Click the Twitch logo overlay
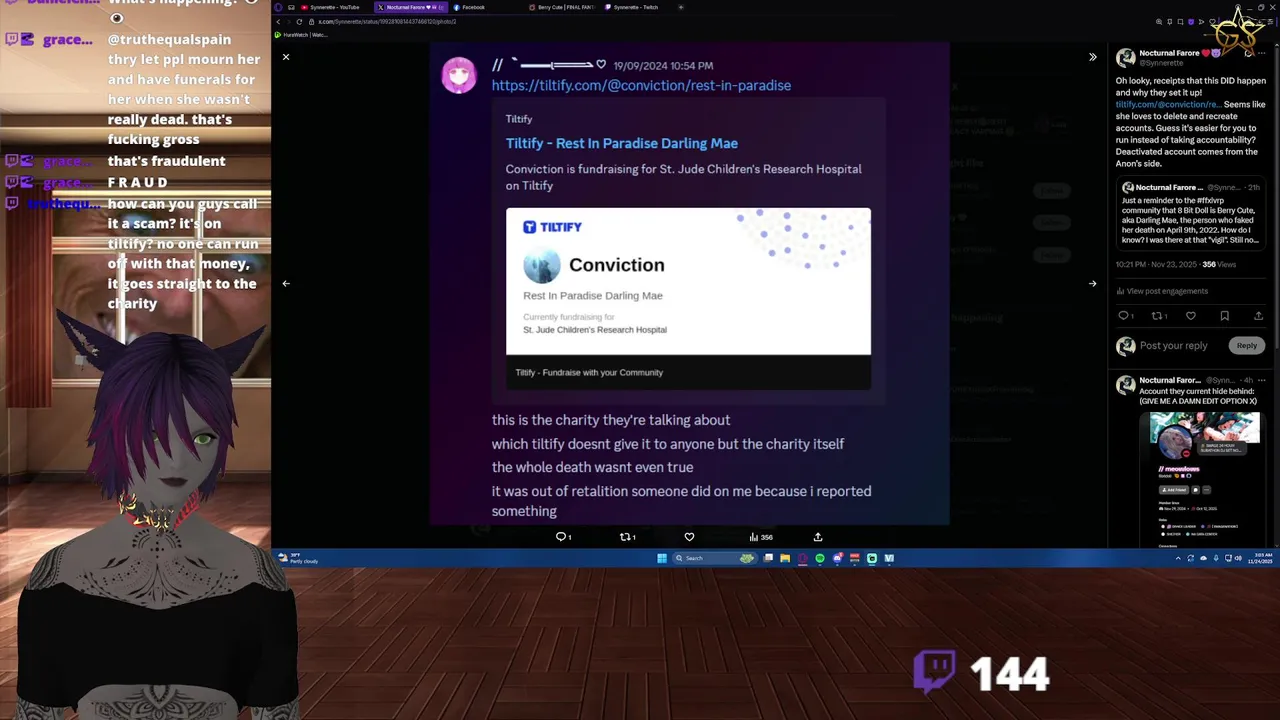Image resolution: width=1280 pixels, height=720 pixels. pos(934,672)
